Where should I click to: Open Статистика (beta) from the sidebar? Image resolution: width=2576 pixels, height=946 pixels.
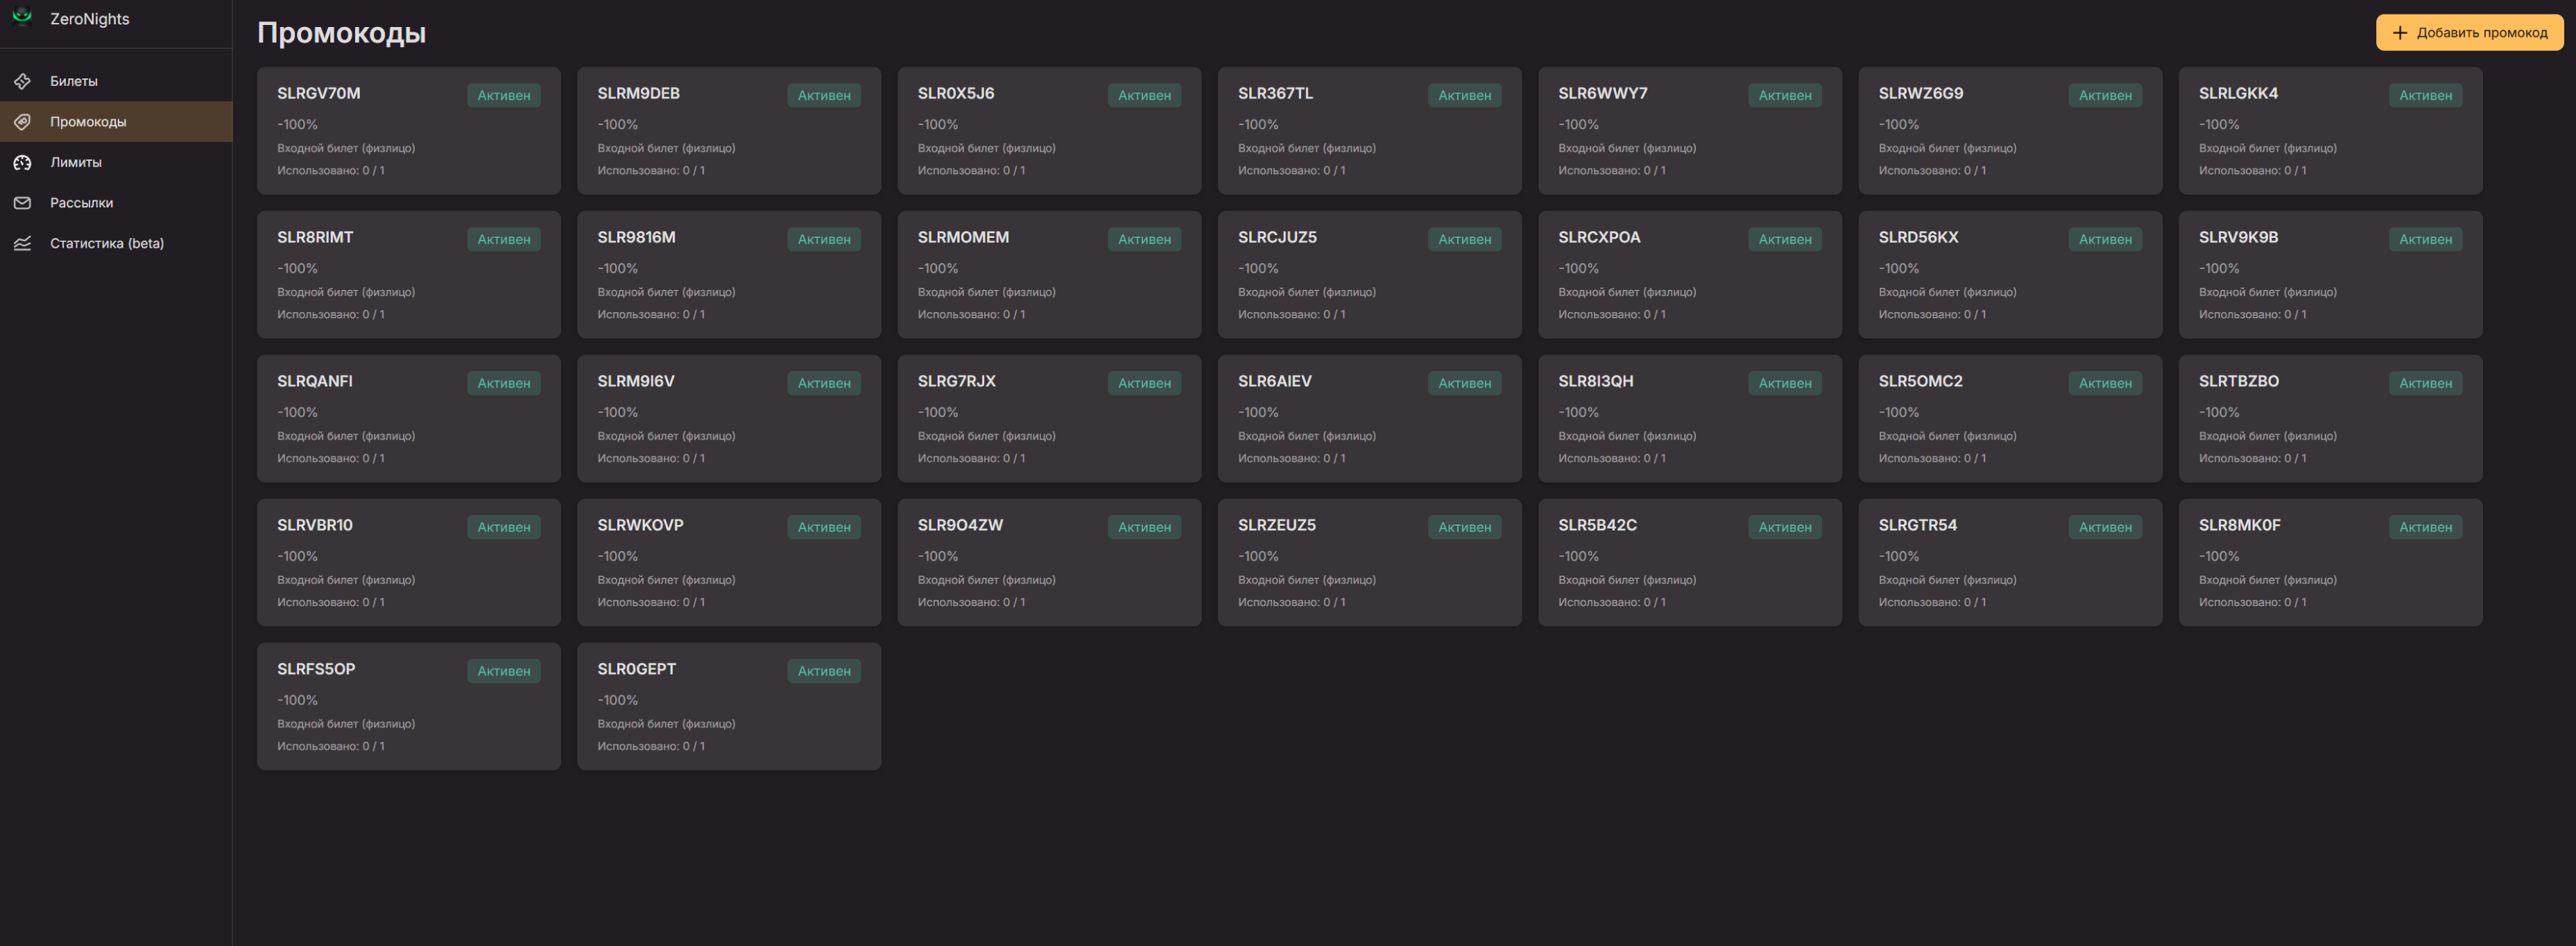[x=116, y=243]
